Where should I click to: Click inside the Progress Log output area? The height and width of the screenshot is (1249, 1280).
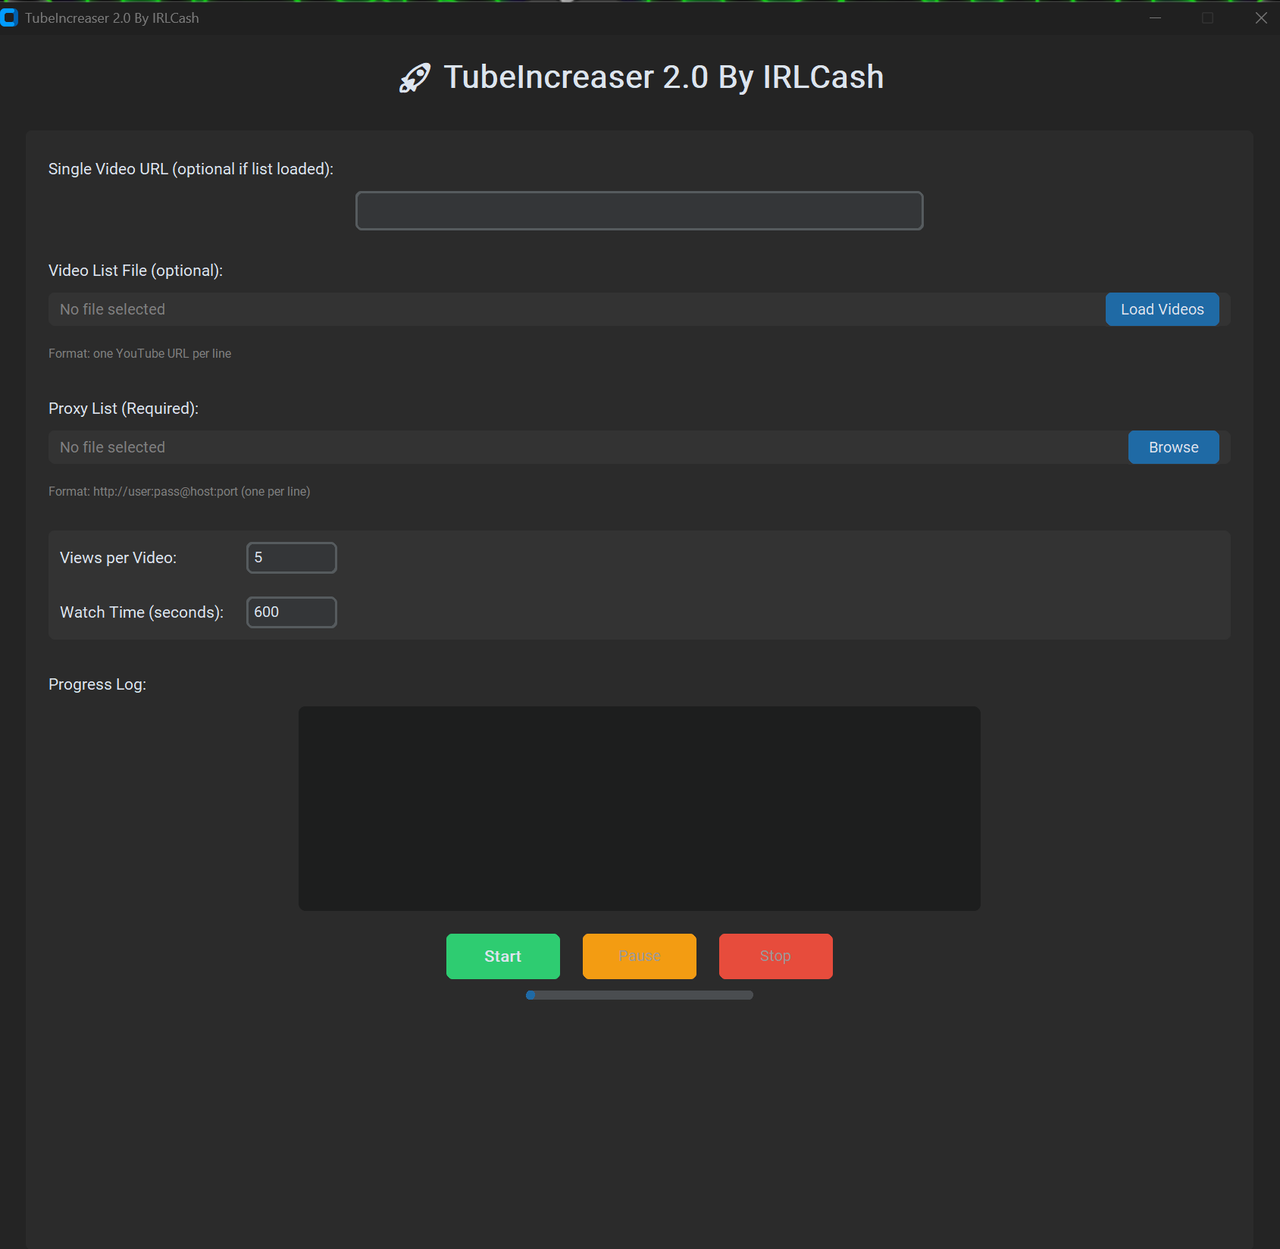[639, 809]
